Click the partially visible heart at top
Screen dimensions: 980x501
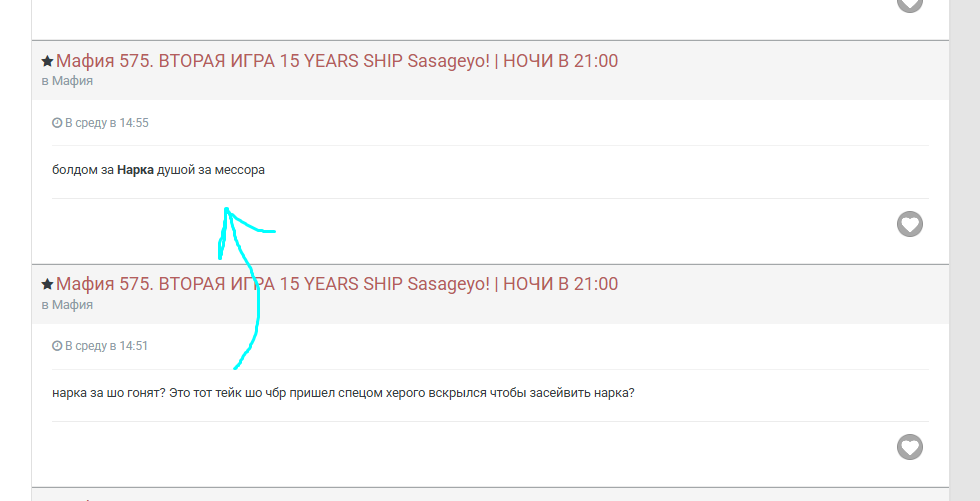pyautogui.click(x=909, y=5)
